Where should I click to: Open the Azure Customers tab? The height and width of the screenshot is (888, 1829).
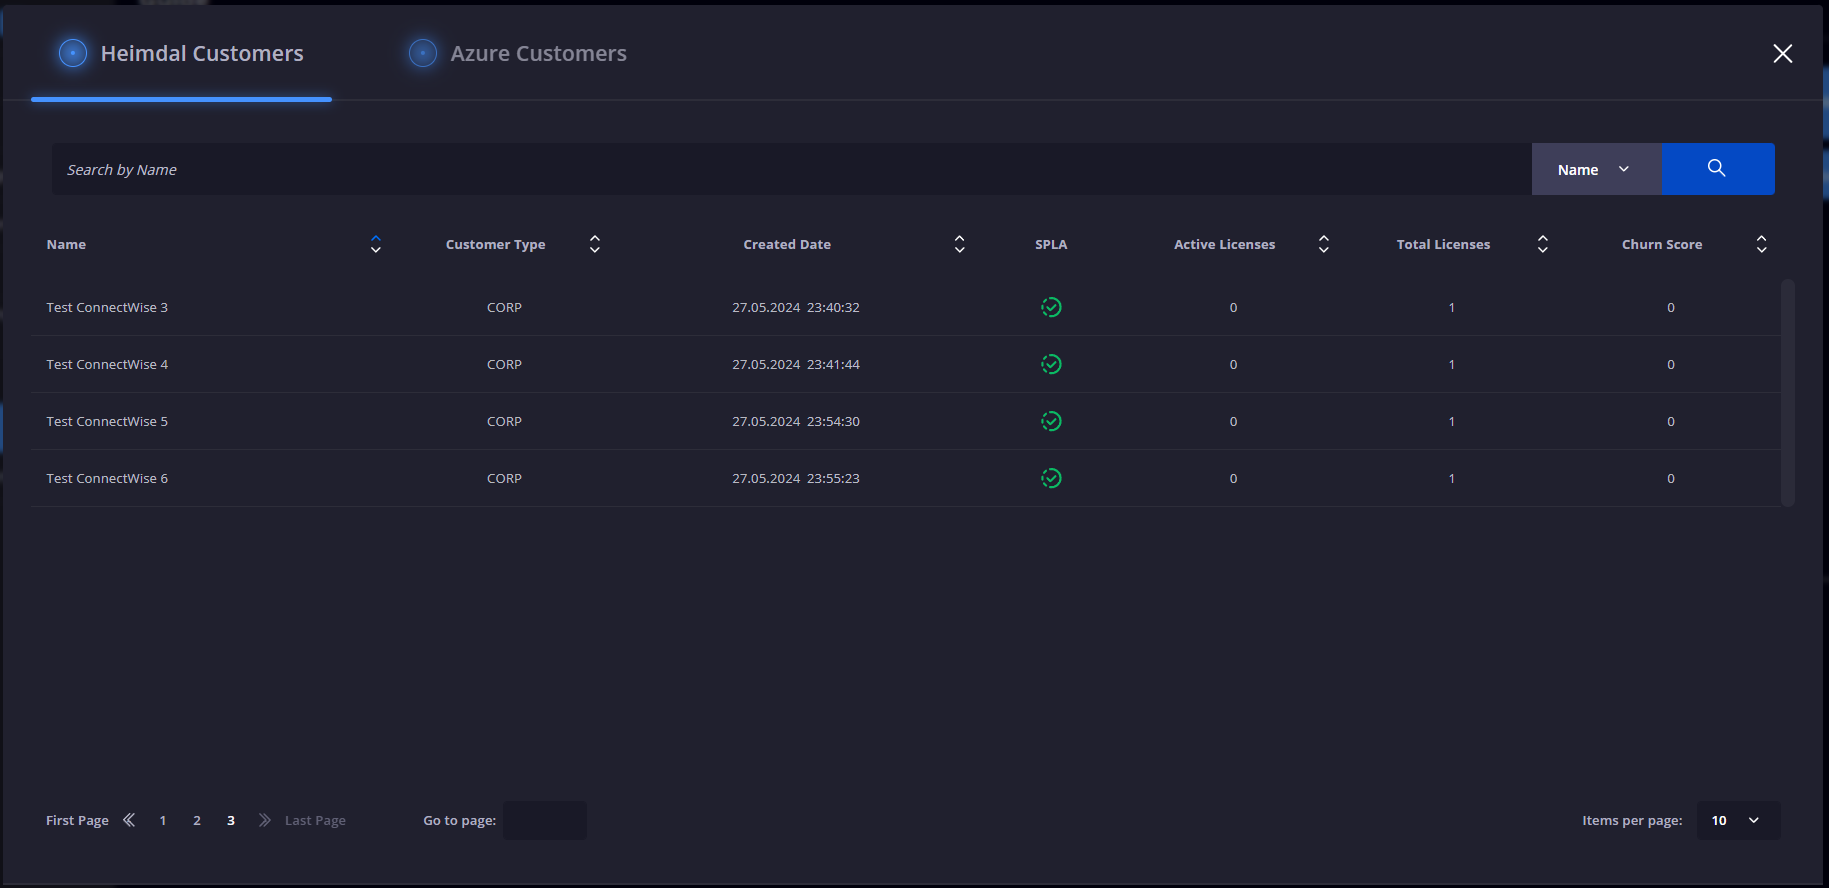point(518,53)
